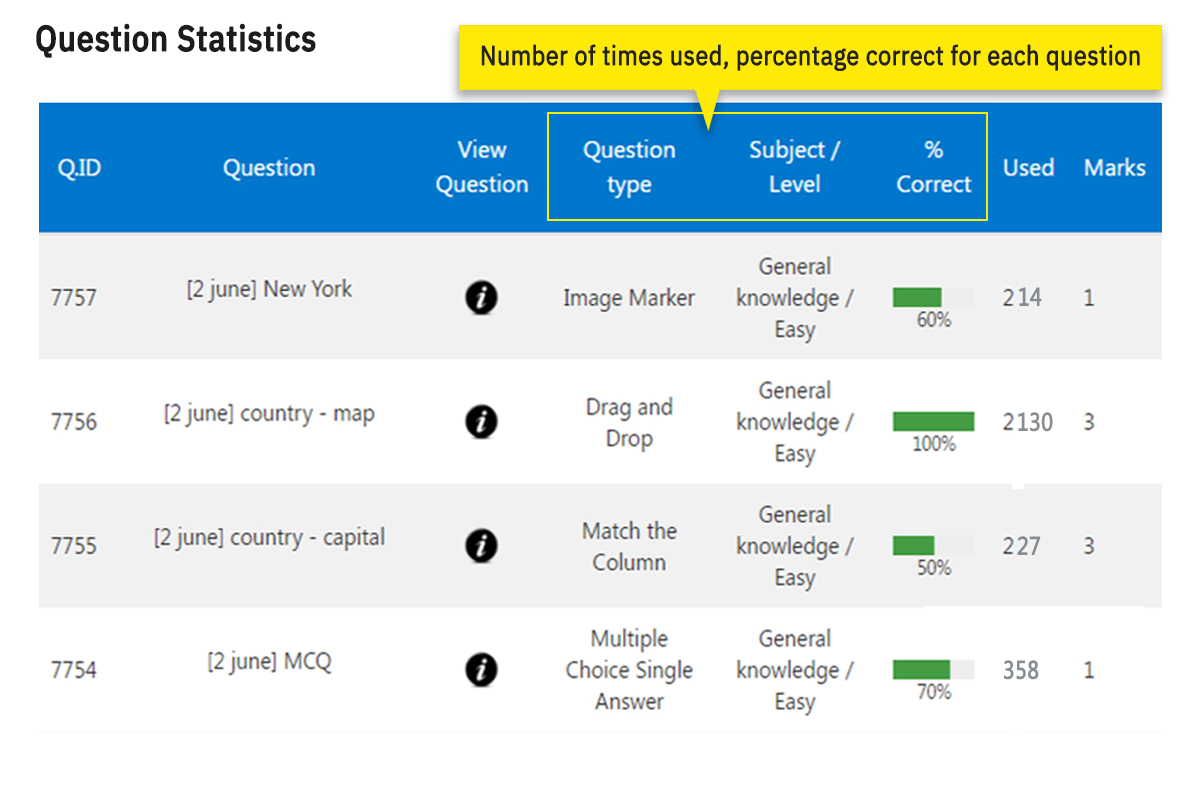Select the Question type column header
The height and width of the screenshot is (800, 1200).
(629, 167)
